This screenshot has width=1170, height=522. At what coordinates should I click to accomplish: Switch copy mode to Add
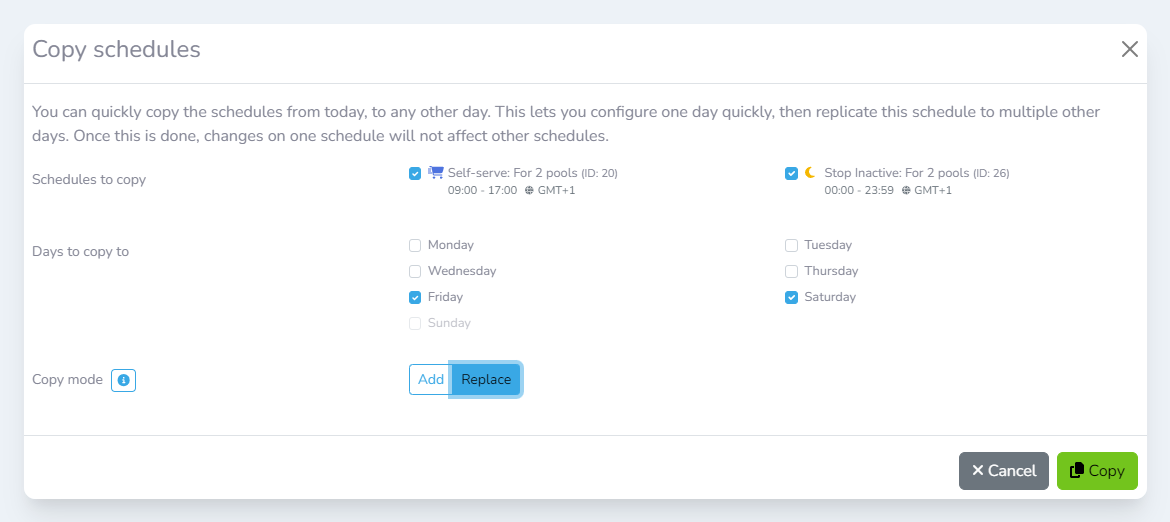430,380
